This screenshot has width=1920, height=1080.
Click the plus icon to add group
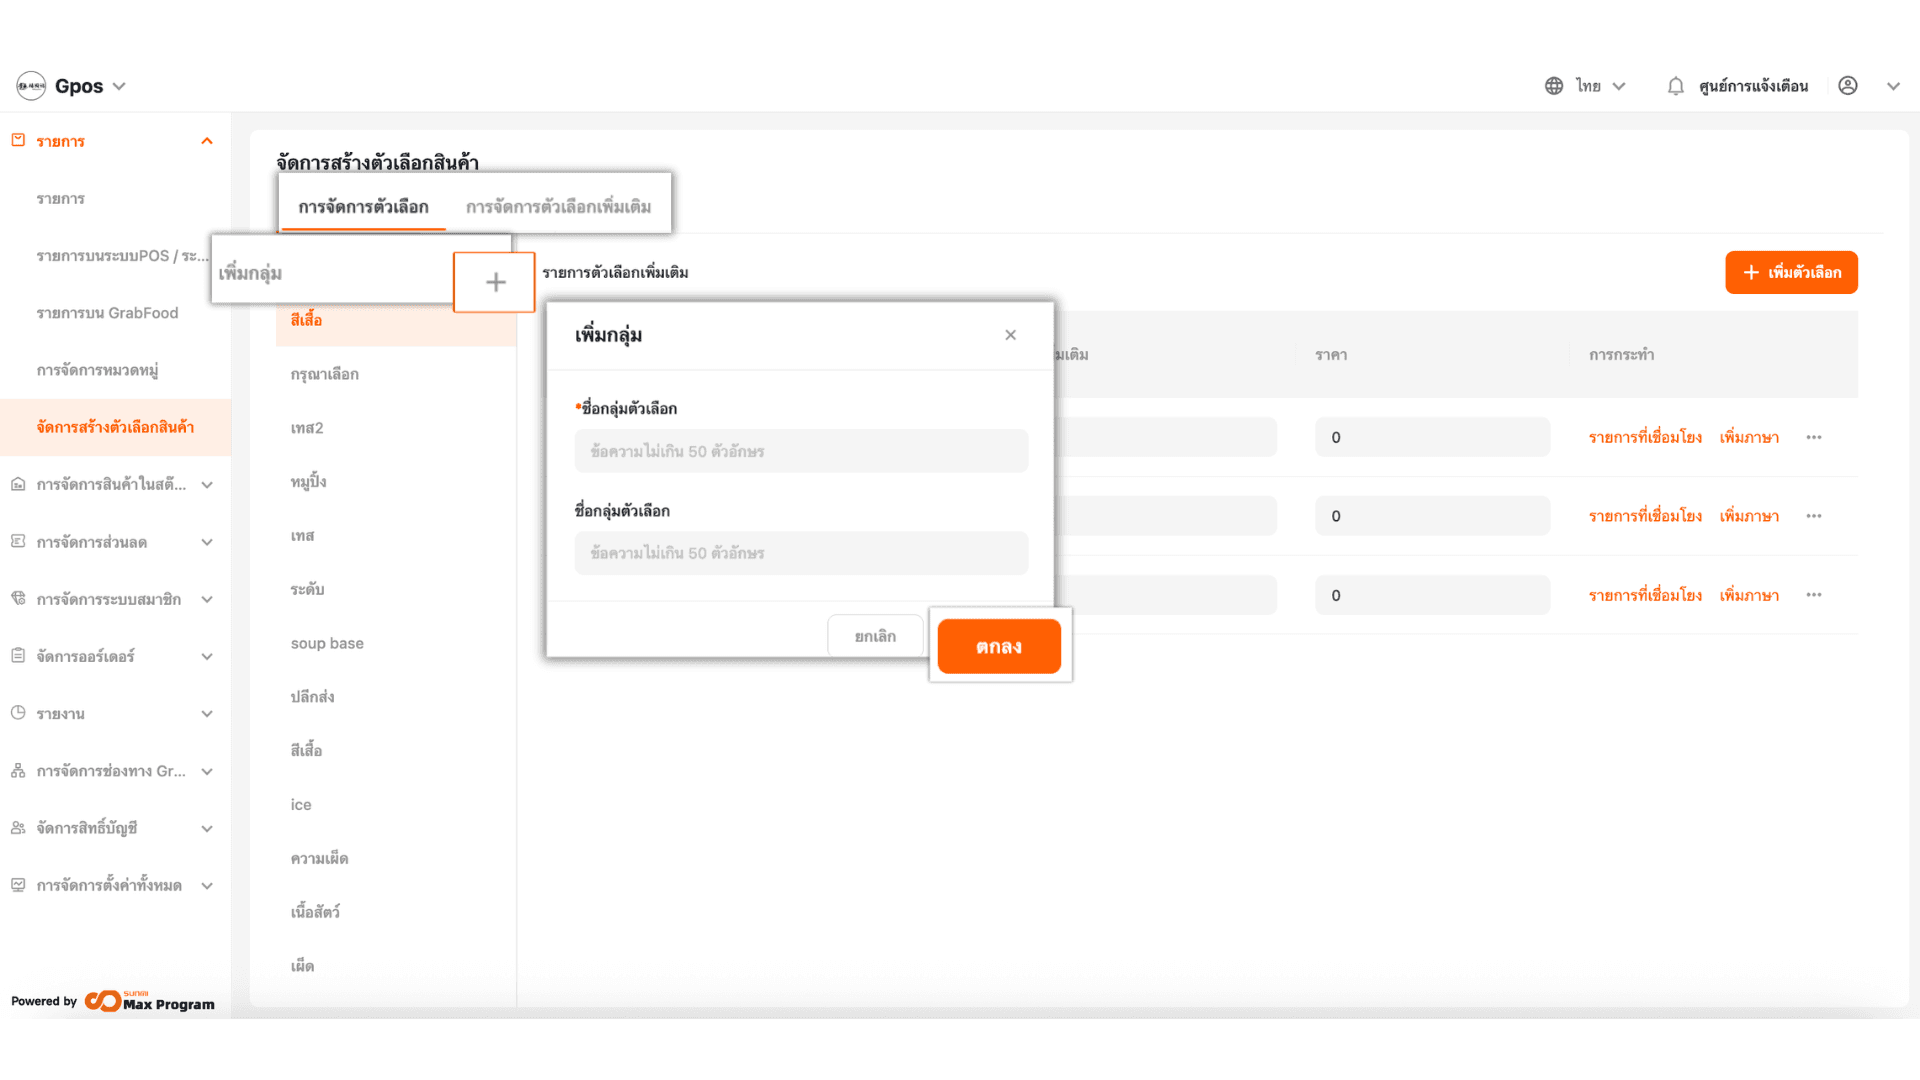pos(495,282)
